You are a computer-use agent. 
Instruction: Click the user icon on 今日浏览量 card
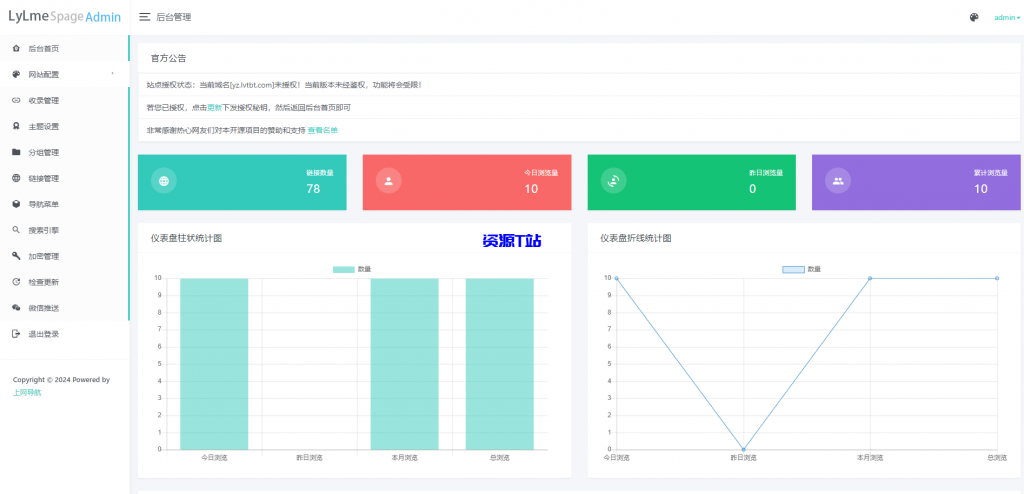(x=389, y=182)
